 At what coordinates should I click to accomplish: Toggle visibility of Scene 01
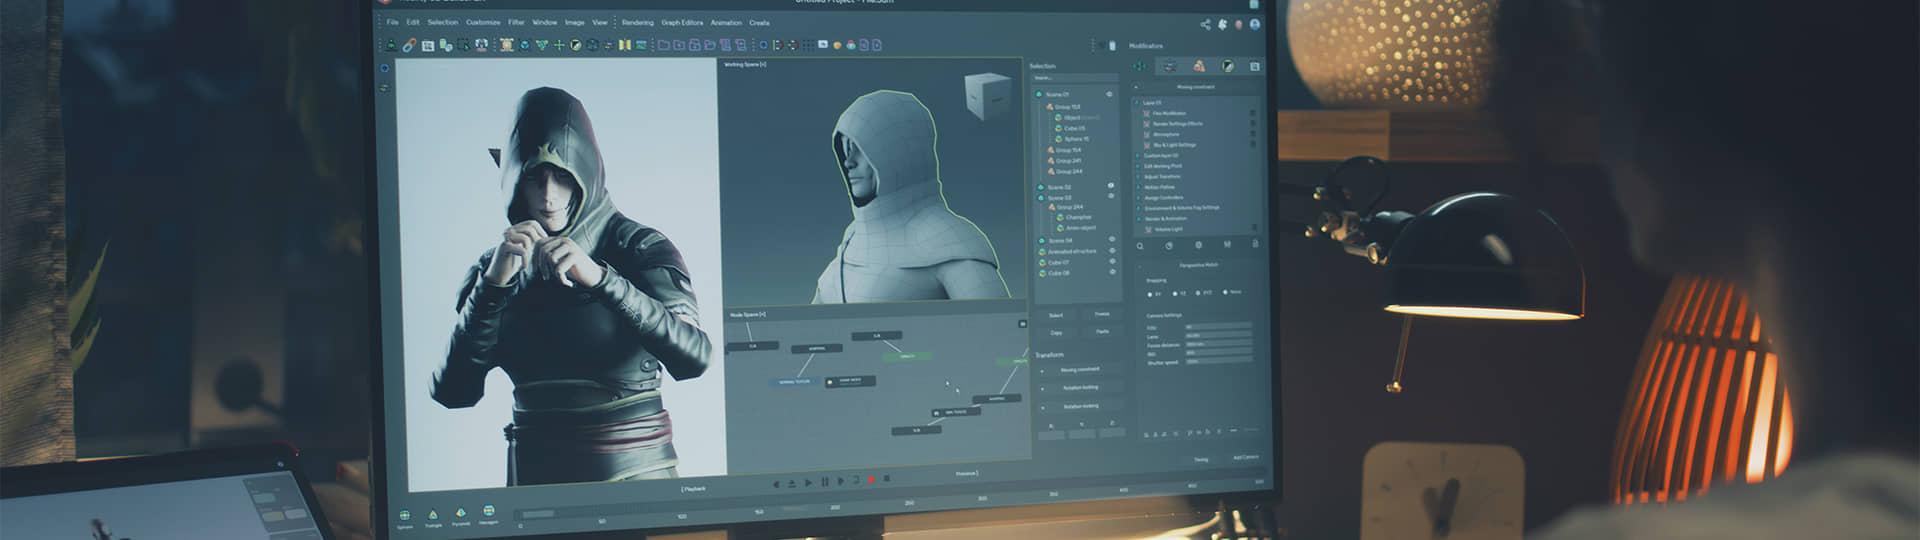point(1109,94)
